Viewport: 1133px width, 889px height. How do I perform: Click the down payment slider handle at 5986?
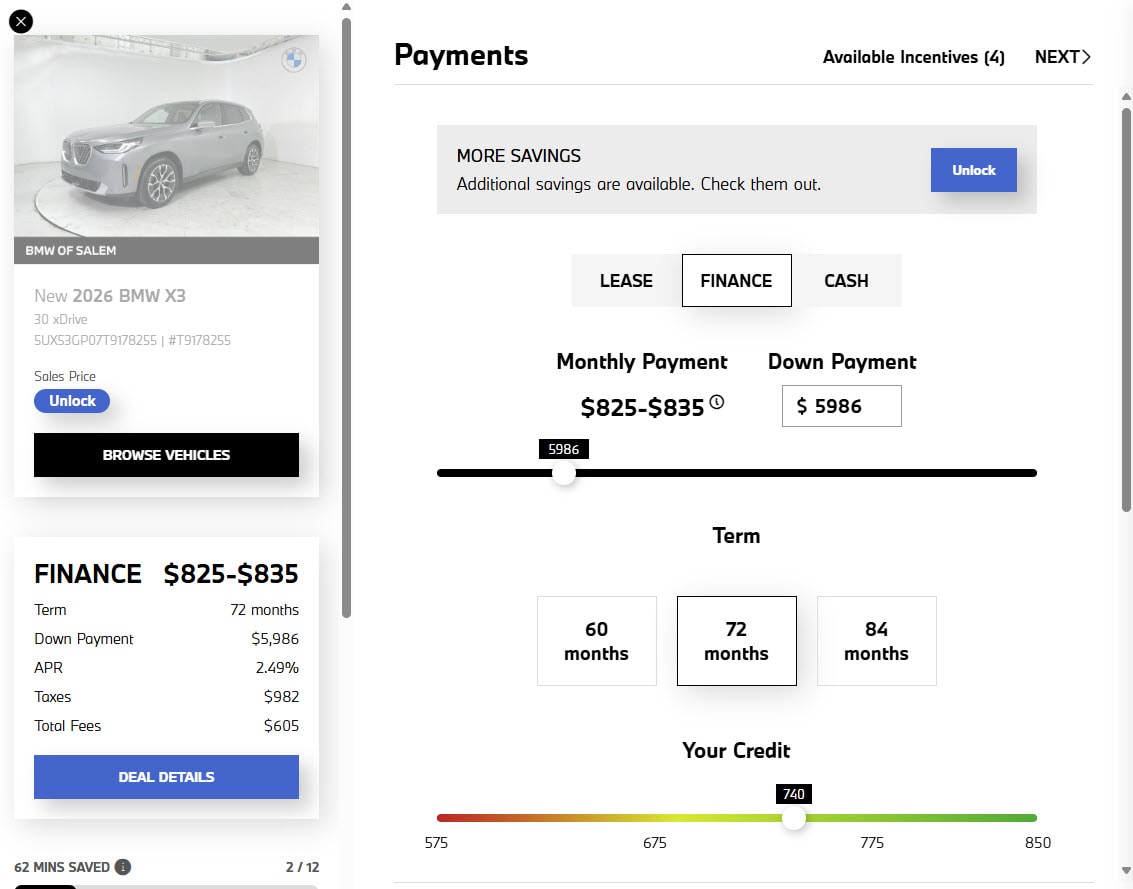(x=564, y=473)
